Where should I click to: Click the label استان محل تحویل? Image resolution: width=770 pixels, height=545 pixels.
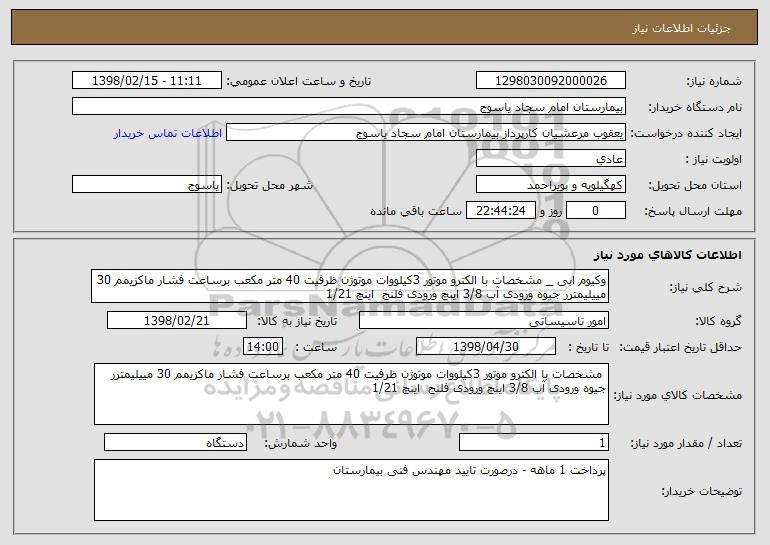(x=695, y=185)
